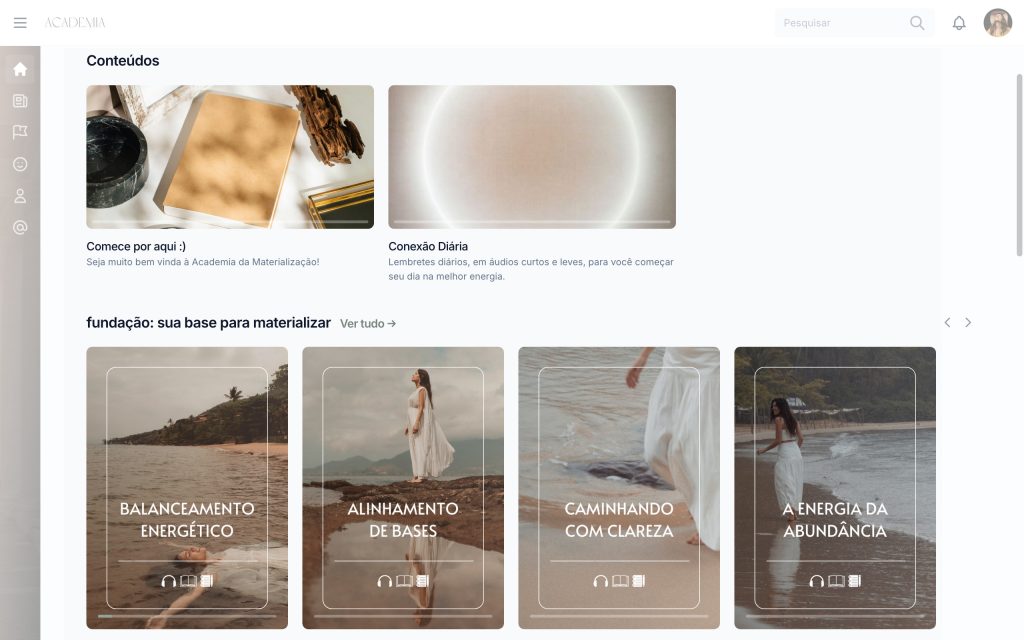This screenshot has height=640, width=1024.
Task: Click the vertical page scrollbar
Action: tap(1019, 165)
